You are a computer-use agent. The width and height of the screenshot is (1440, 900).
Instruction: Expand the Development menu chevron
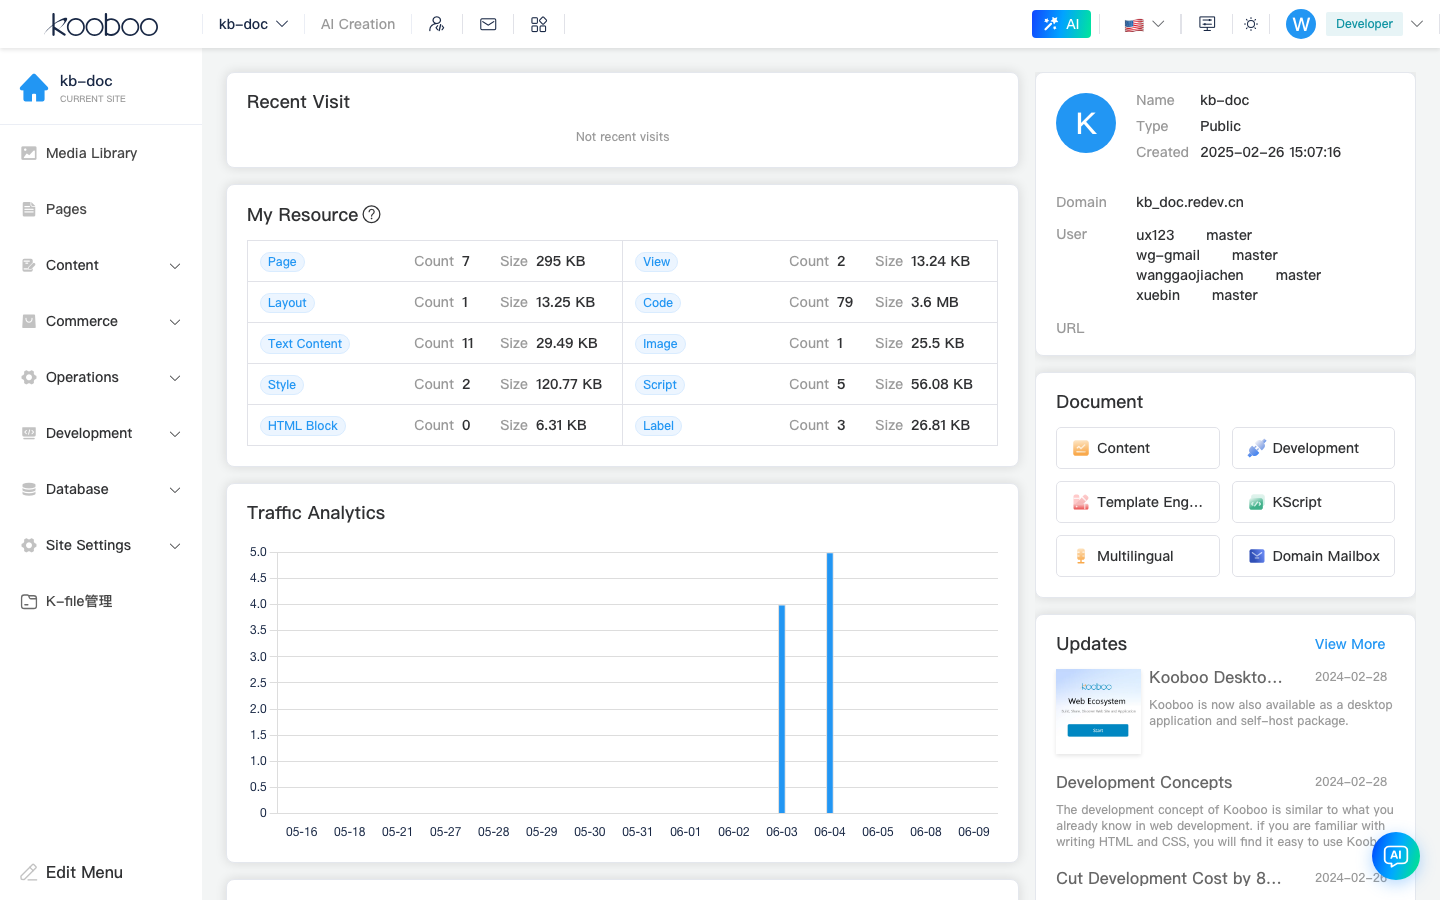pyautogui.click(x=175, y=434)
